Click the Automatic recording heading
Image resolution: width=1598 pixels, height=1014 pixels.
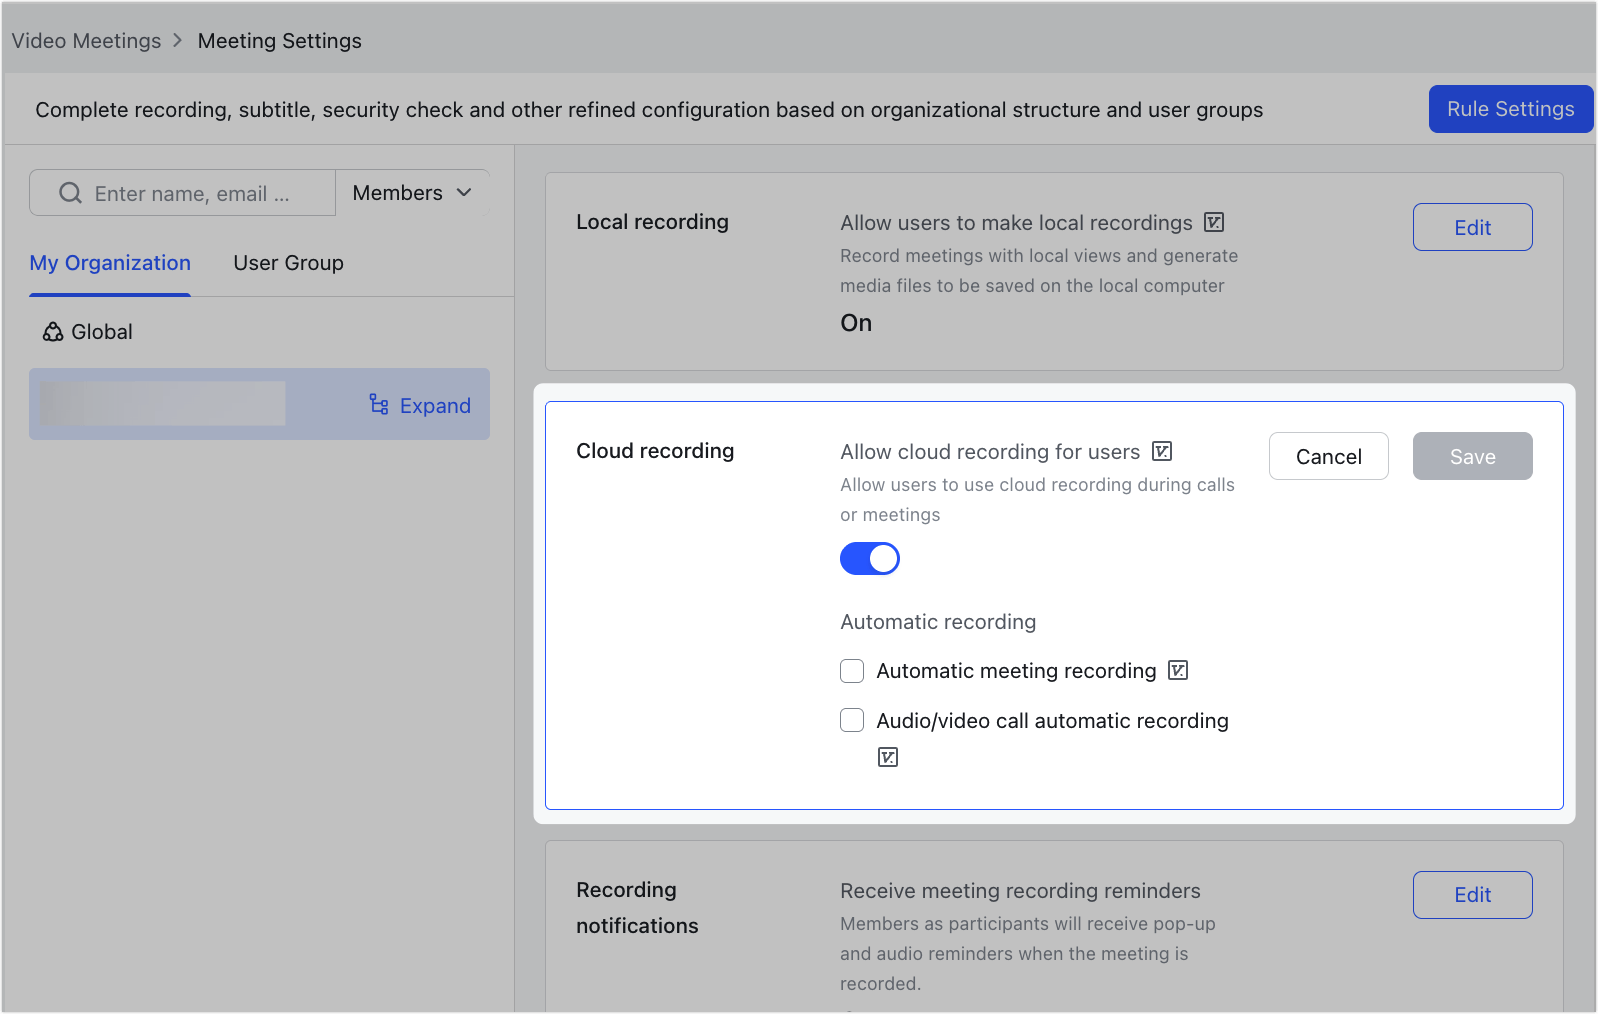click(938, 622)
